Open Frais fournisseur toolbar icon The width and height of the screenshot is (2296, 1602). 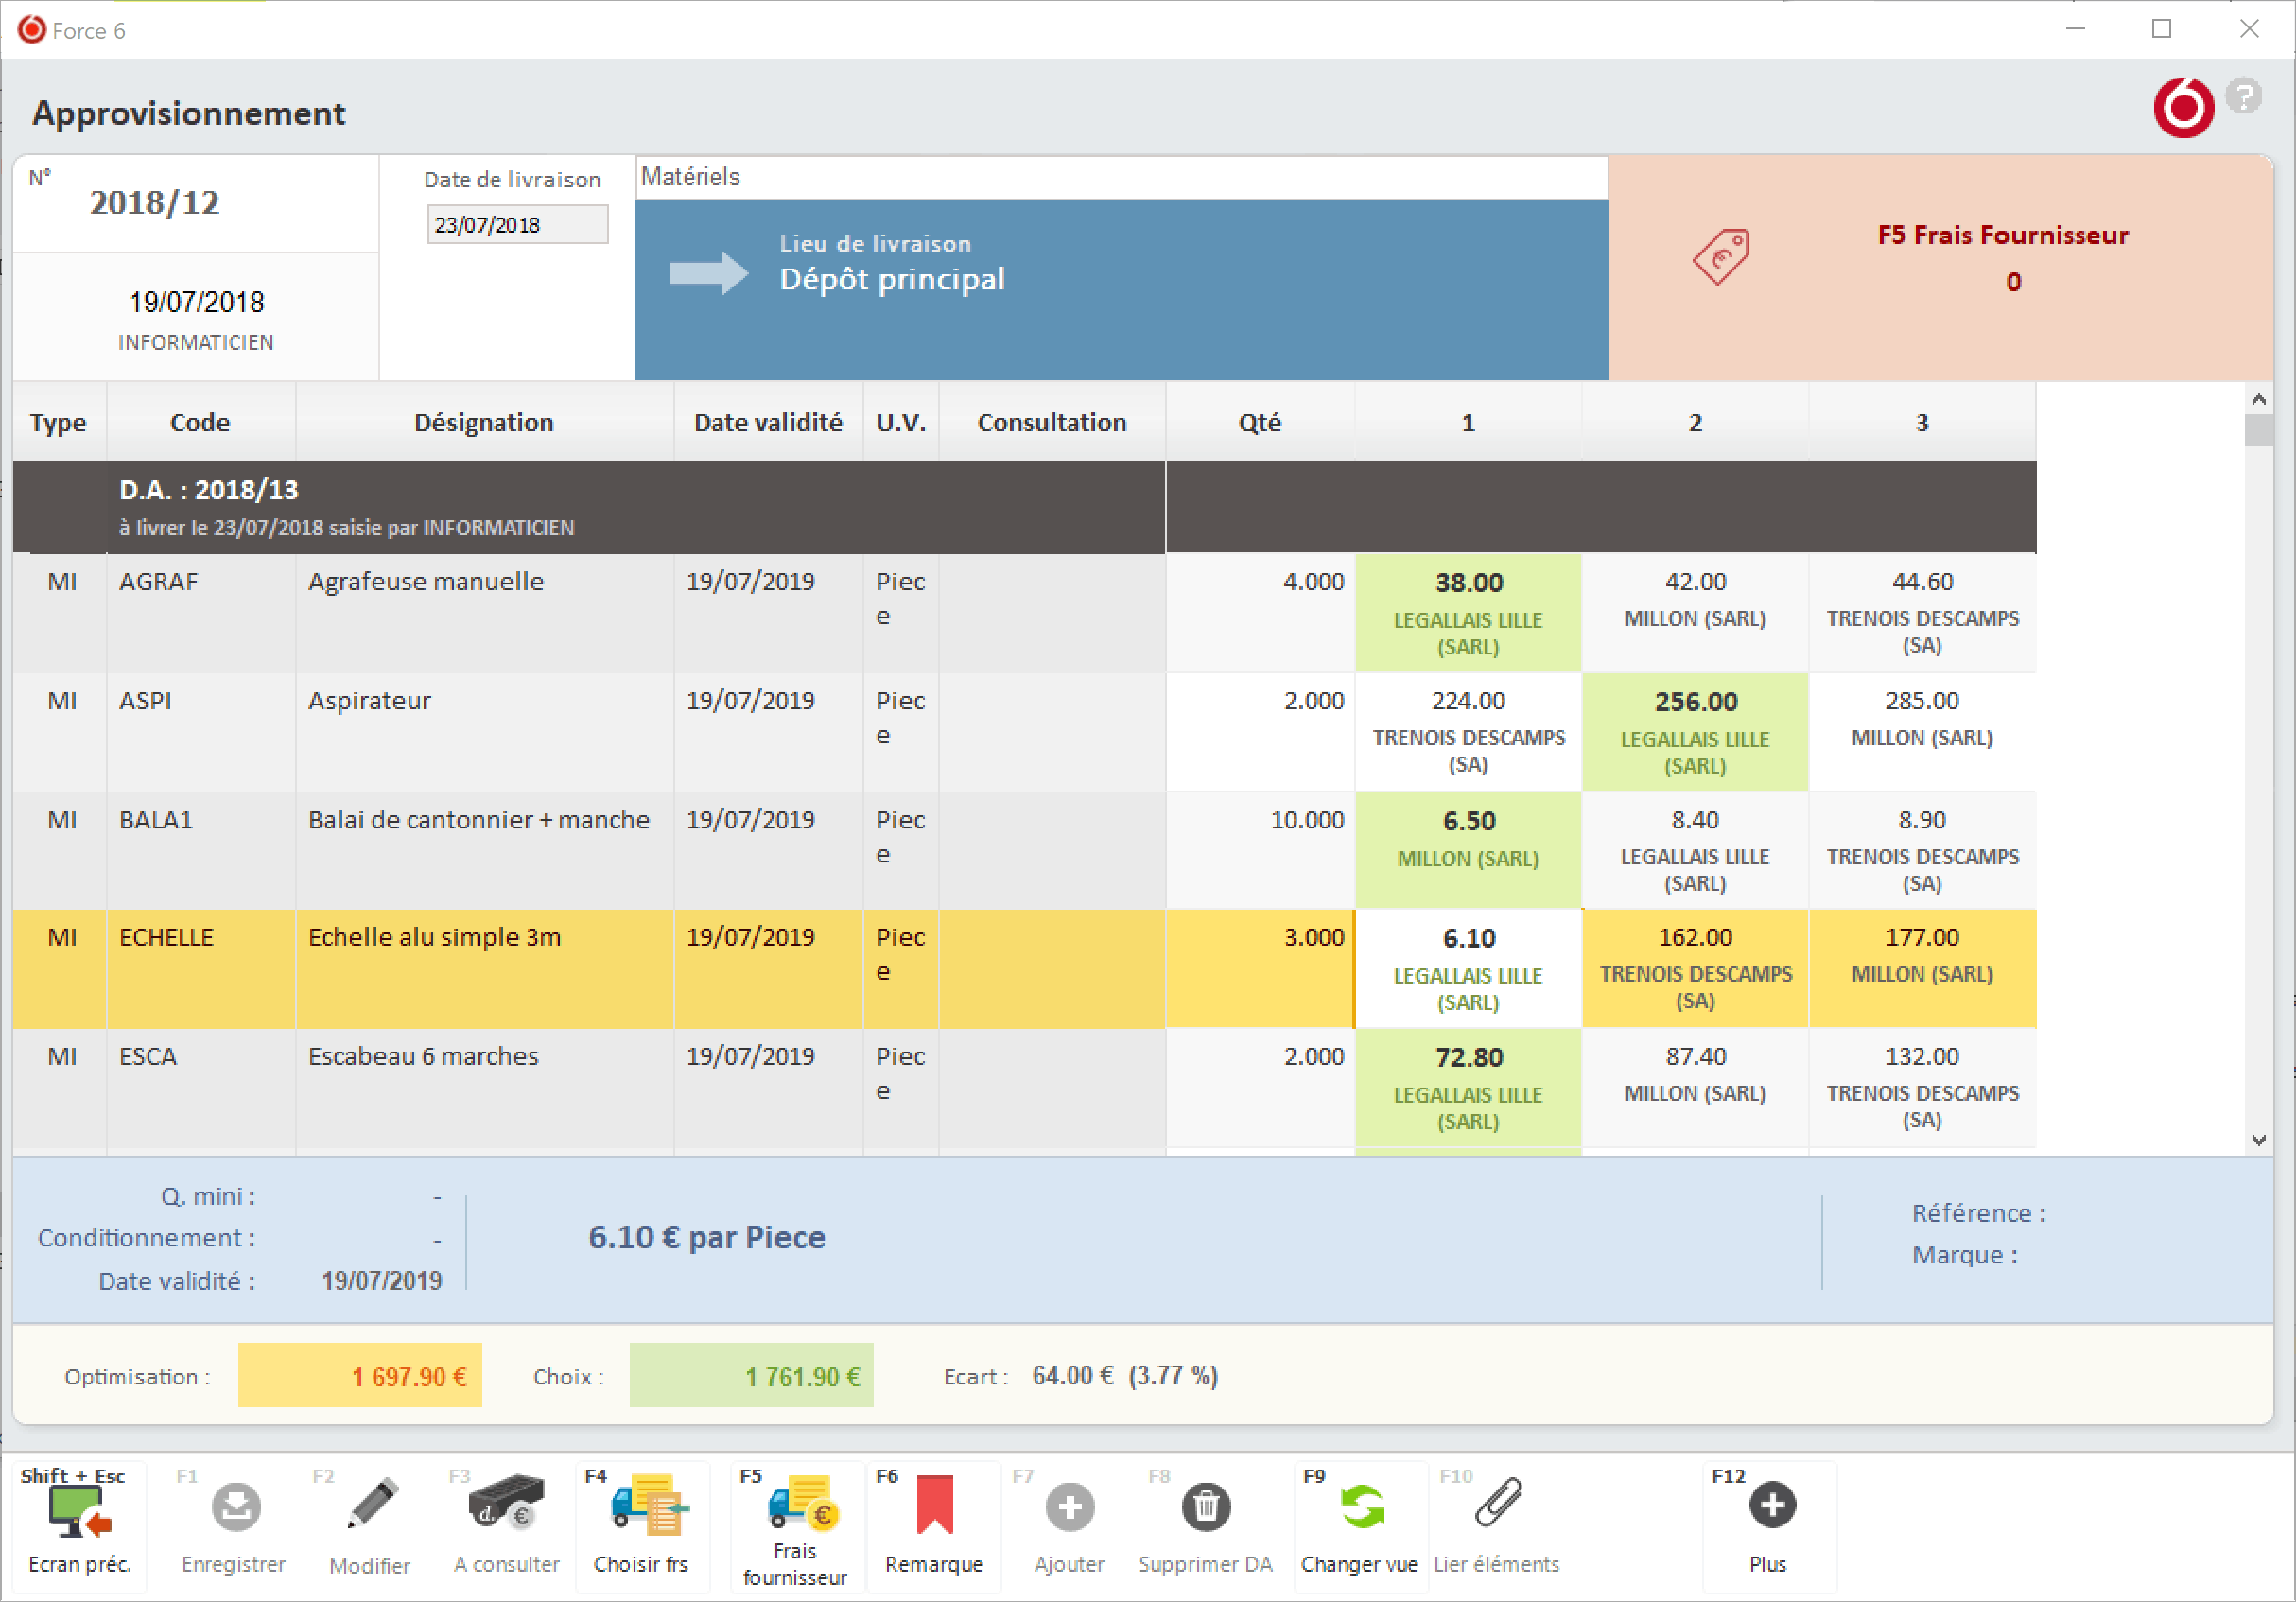point(803,1503)
